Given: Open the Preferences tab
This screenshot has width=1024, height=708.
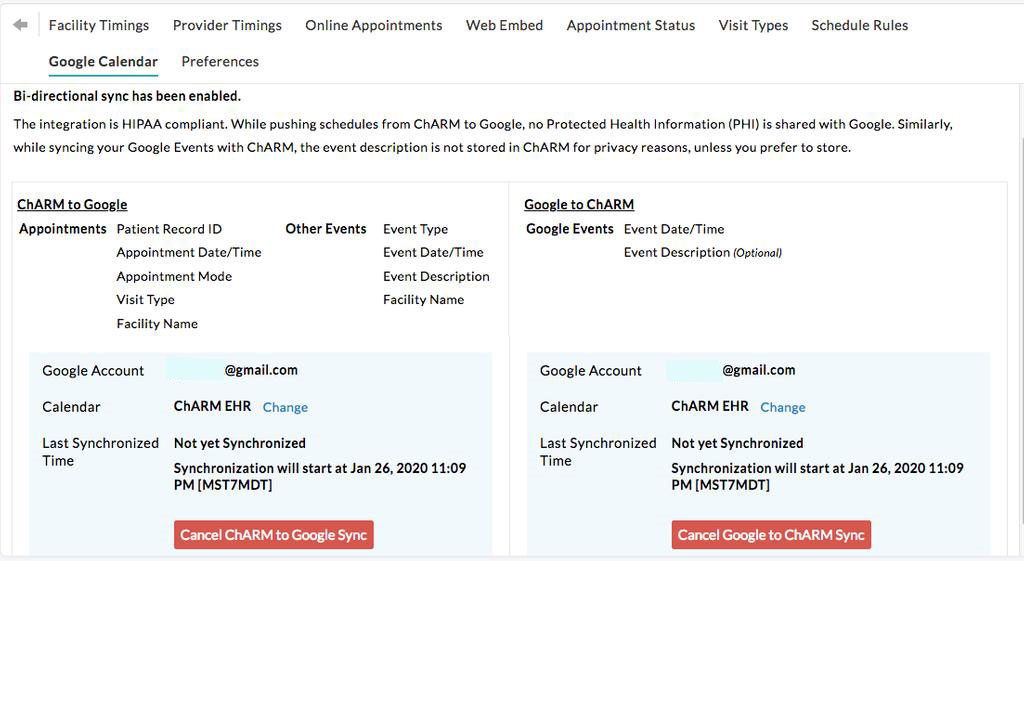Looking at the screenshot, I should pyautogui.click(x=219, y=61).
